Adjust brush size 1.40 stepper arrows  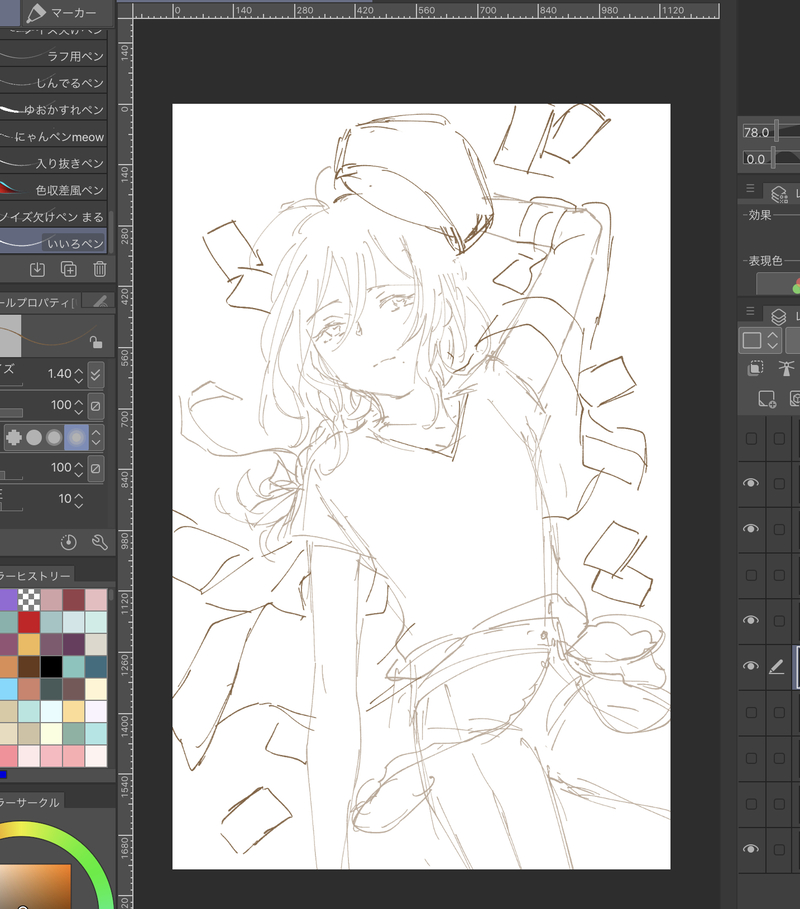79,375
